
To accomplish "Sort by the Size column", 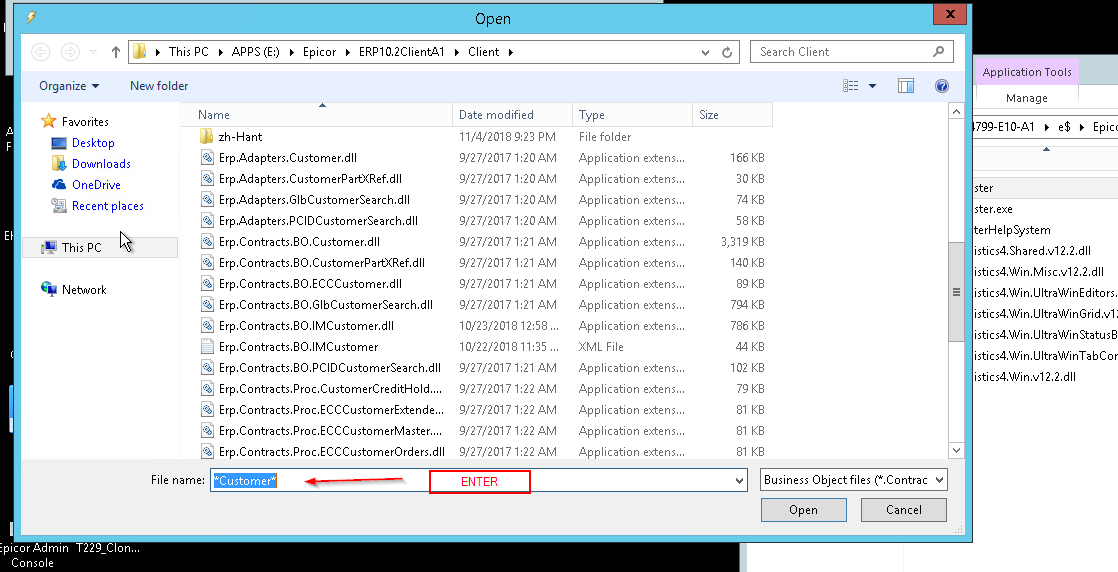I will click(x=732, y=115).
